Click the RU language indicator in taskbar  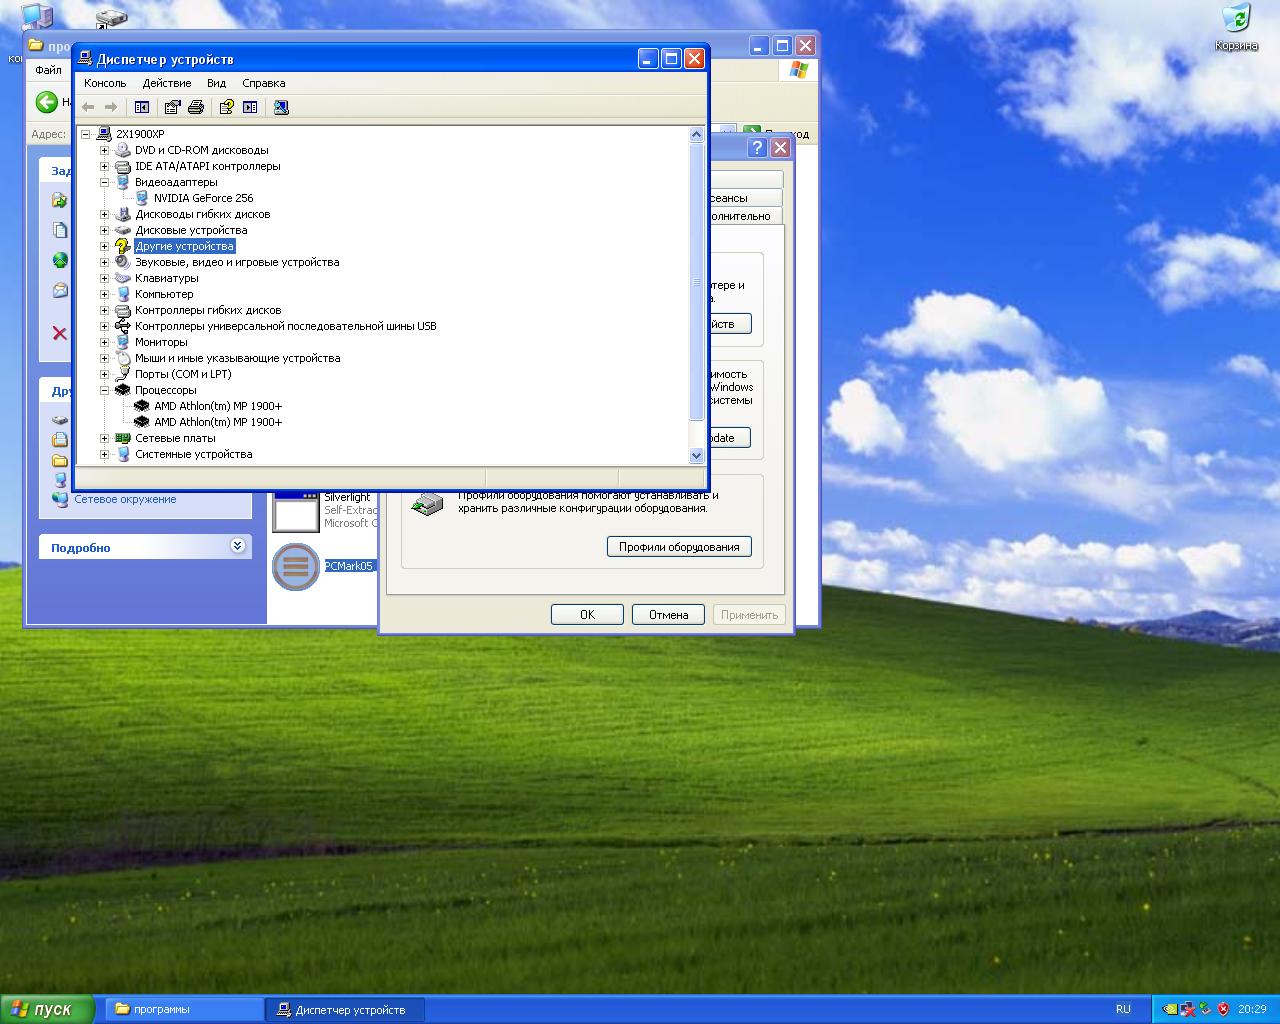pos(1123,1009)
